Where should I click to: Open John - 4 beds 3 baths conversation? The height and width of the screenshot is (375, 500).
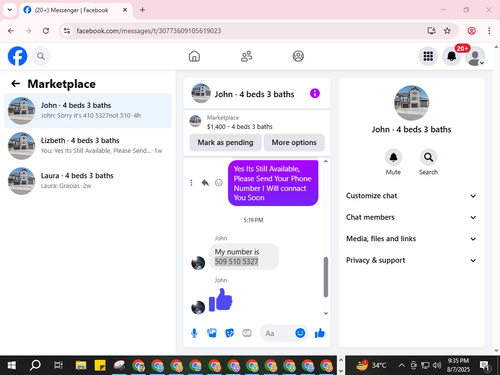coord(88,111)
